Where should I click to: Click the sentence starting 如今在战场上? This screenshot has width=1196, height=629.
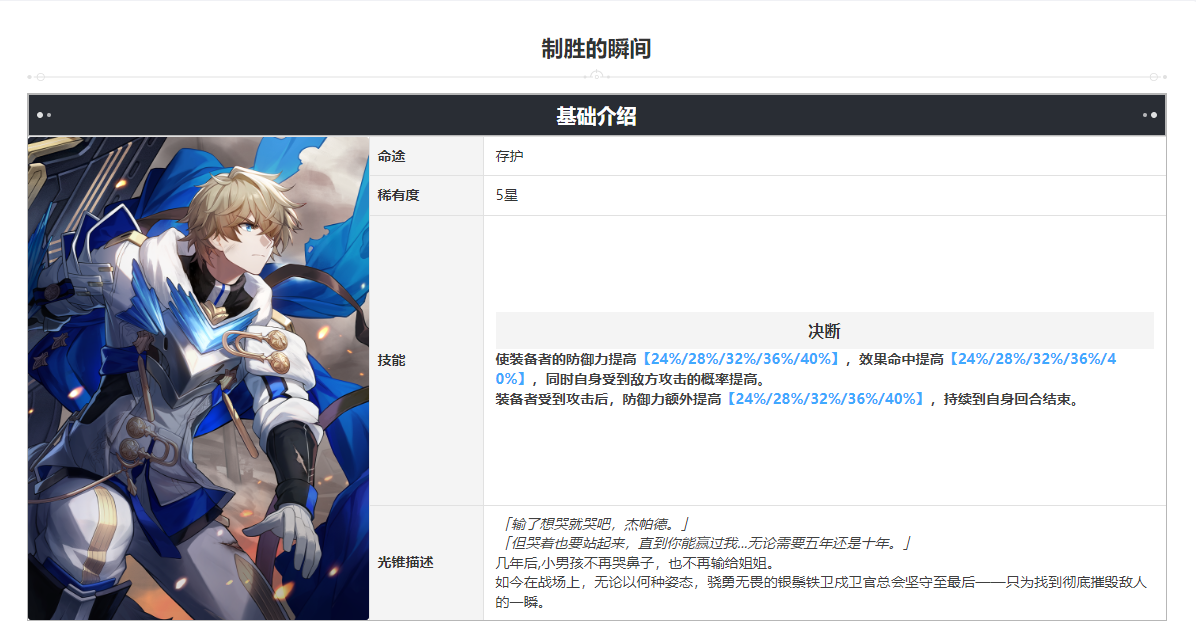click(x=821, y=592)
